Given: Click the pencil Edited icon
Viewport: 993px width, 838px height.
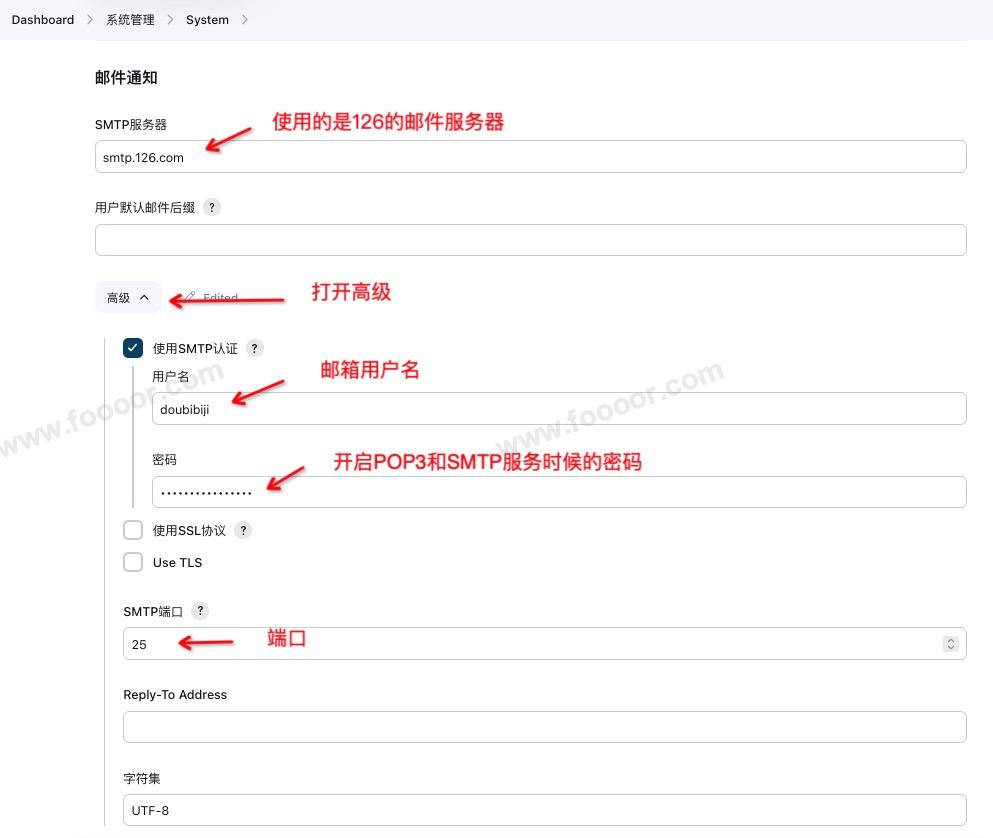Looking at the screenshot, I should click(190, 298).
